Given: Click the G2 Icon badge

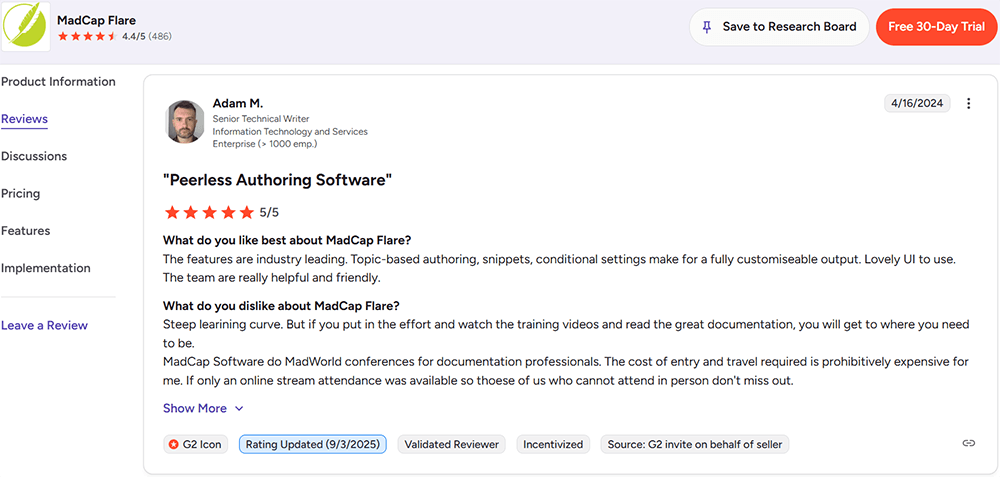Looking at the screenshot, I should click(x=196, y=444).
